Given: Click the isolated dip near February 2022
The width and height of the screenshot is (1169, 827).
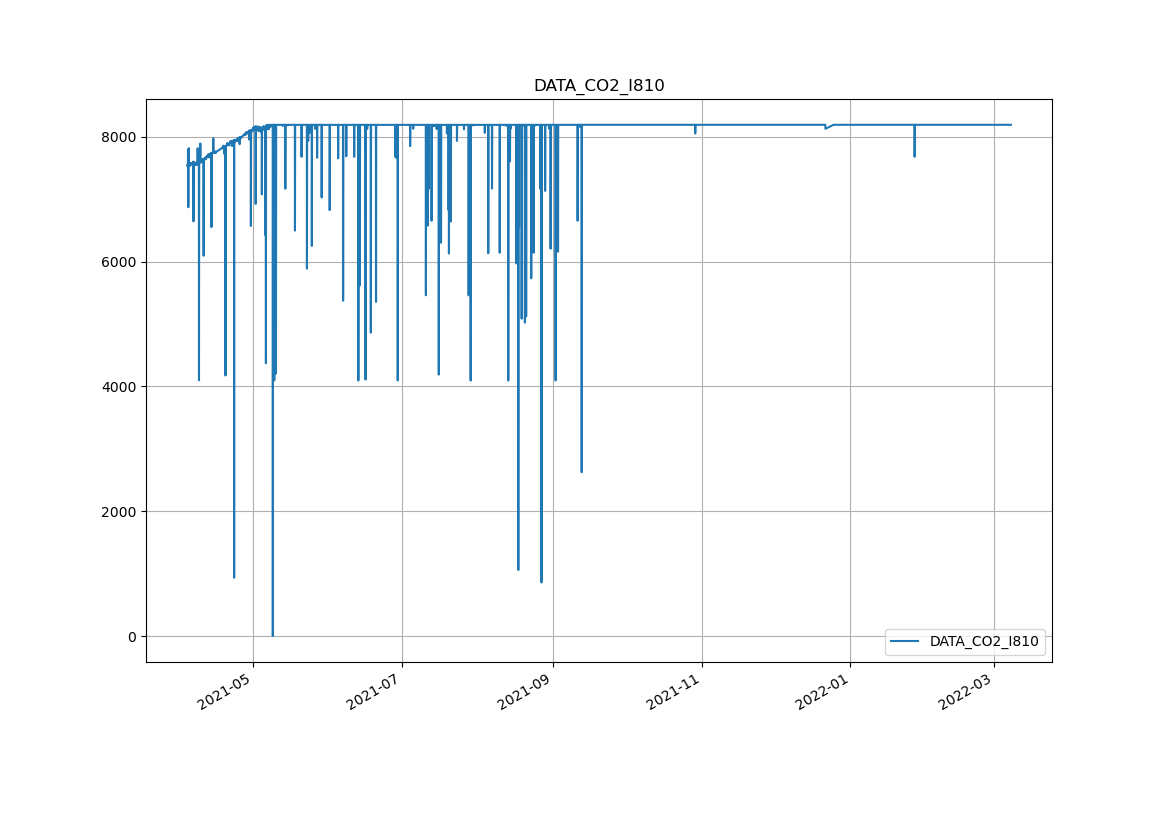Looking at the screenshot, I should click(914, 154).
